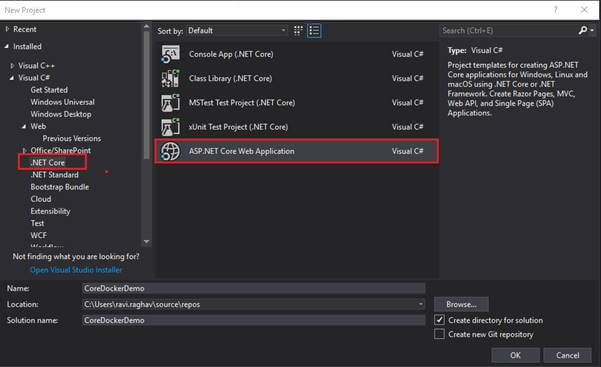
Task: Collapse the Web tree node
Action: click(24, 126)
